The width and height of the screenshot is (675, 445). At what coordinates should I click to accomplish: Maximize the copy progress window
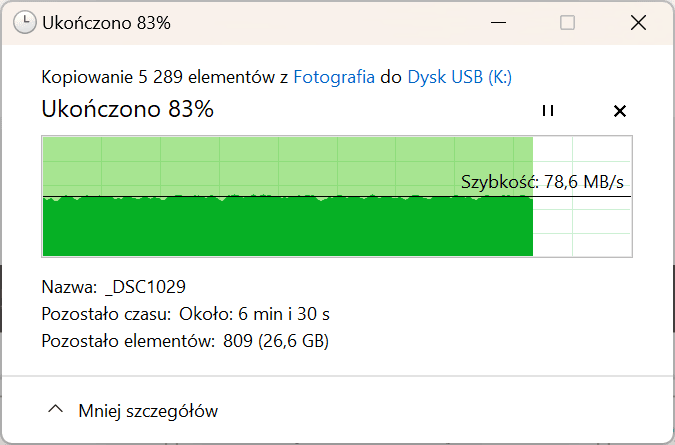pyautogui.click(x=567, y=22)
